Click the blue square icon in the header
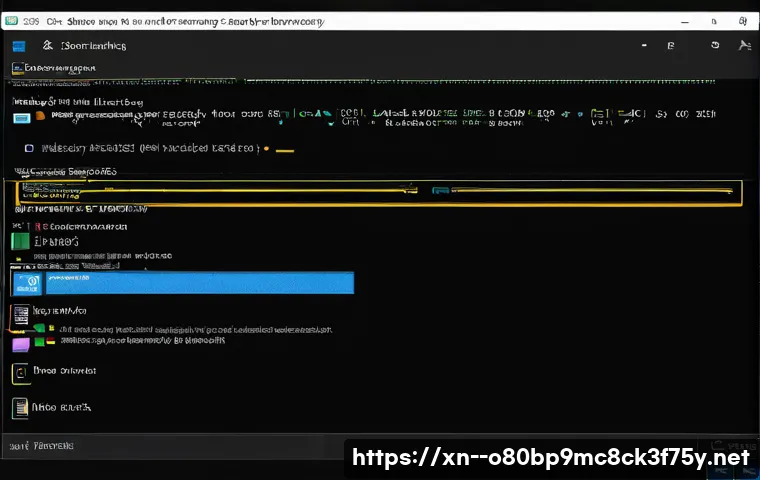 (19, 46)
